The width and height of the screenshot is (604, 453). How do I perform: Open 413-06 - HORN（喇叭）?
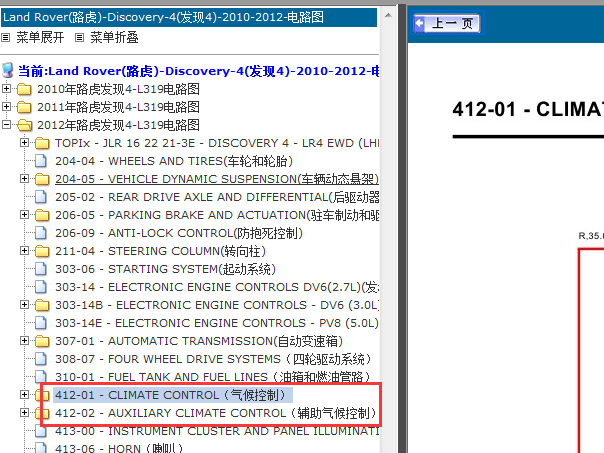pos(119,448)
